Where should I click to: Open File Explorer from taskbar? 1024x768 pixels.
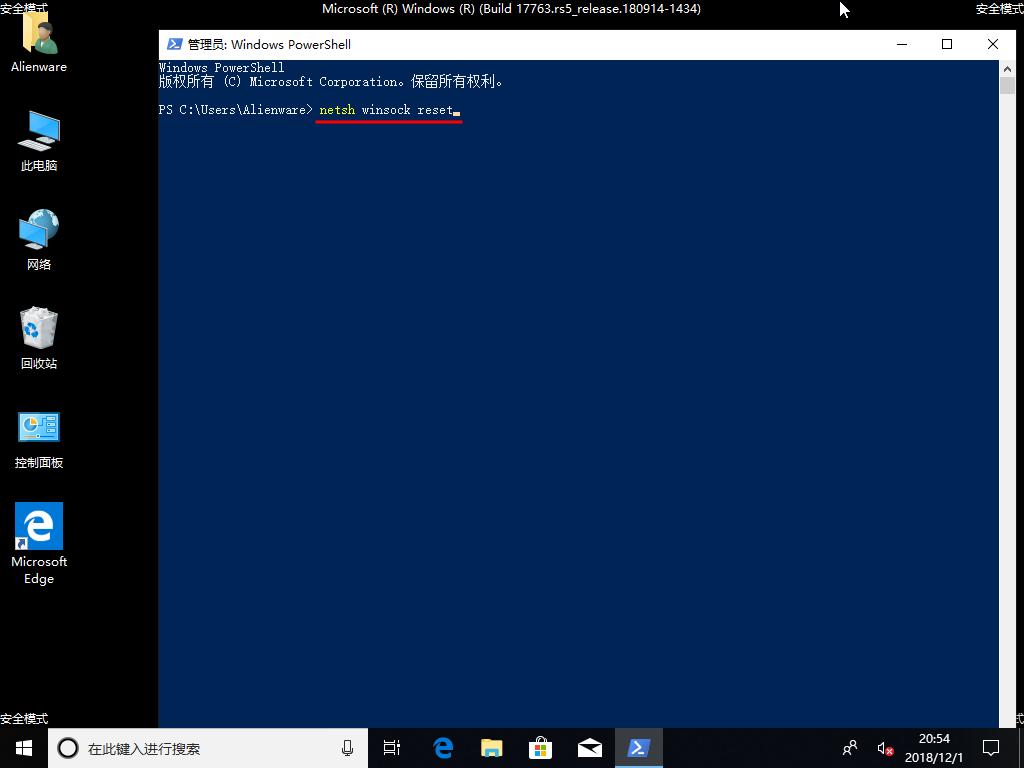tap(492, 748)
